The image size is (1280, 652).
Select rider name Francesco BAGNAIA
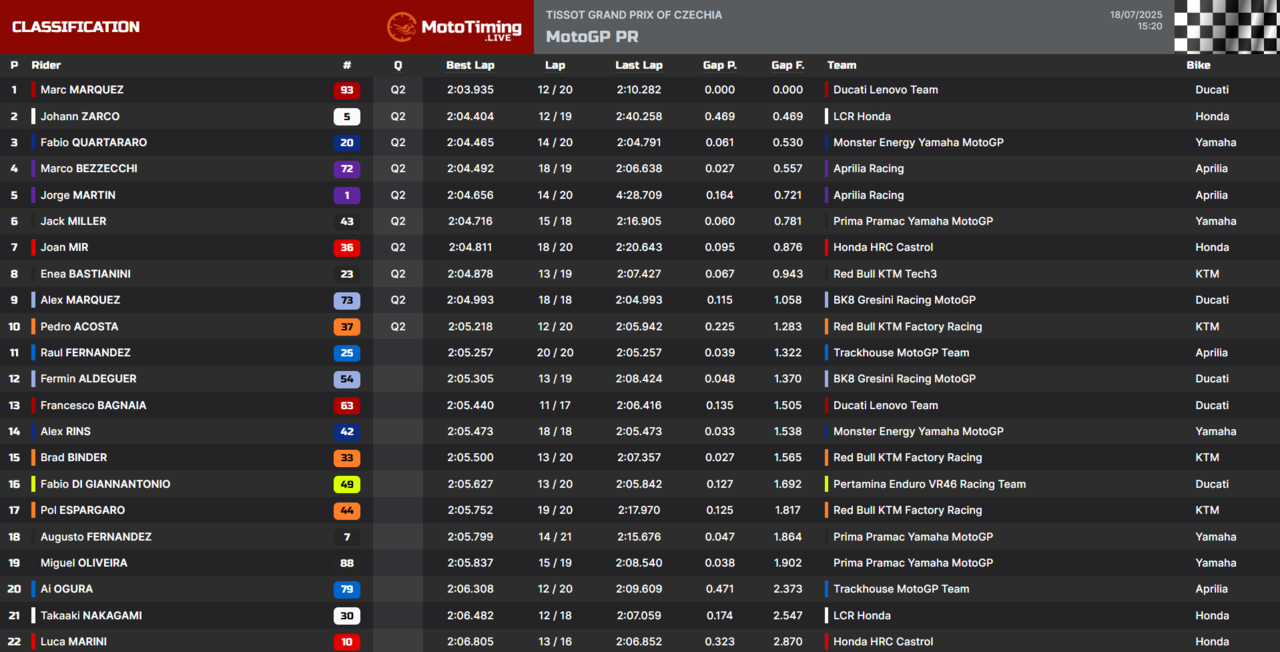tap(93, 406)
